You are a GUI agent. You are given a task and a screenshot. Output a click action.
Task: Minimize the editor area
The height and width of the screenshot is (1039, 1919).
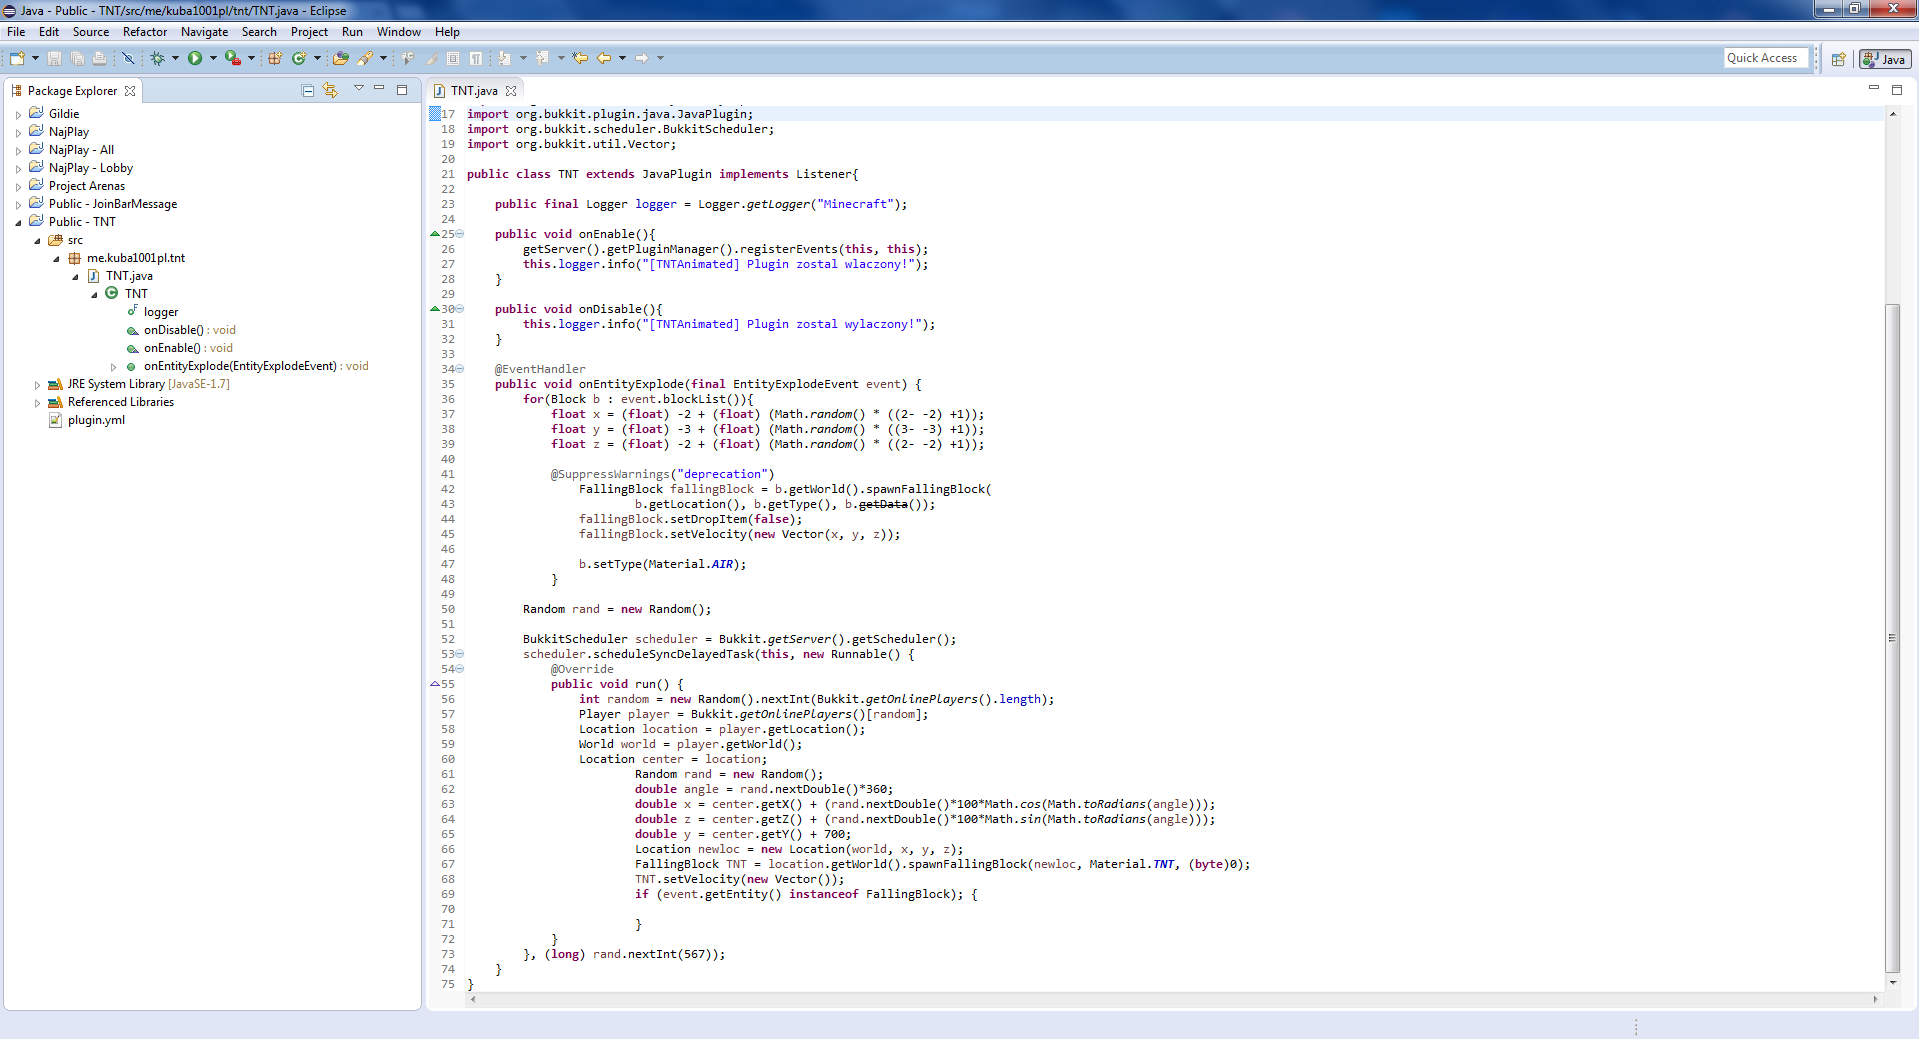click(x=1874, y=89)
